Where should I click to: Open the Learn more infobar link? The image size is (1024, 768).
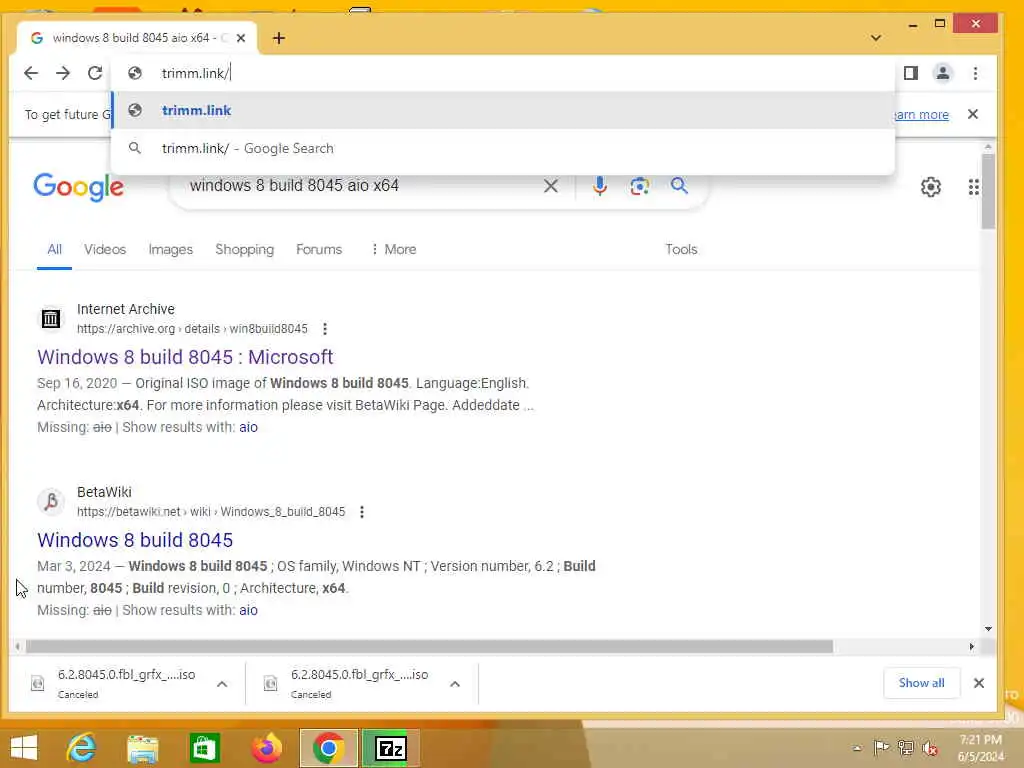click(921, 114)
